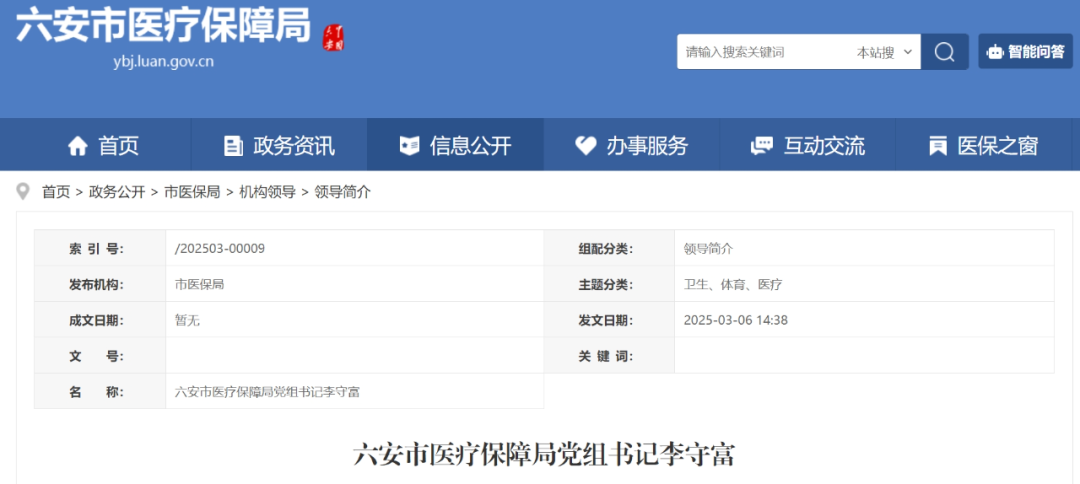The height and width of the screenshot is (484, 1080).
Task: Click the red seal logo emblem
Action: coord(333,38)
